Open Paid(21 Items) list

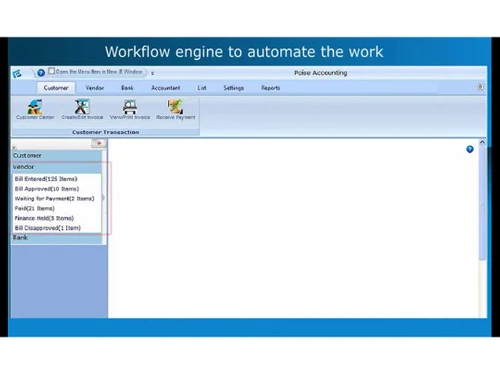pyautogui.click(x=35, y=209)
